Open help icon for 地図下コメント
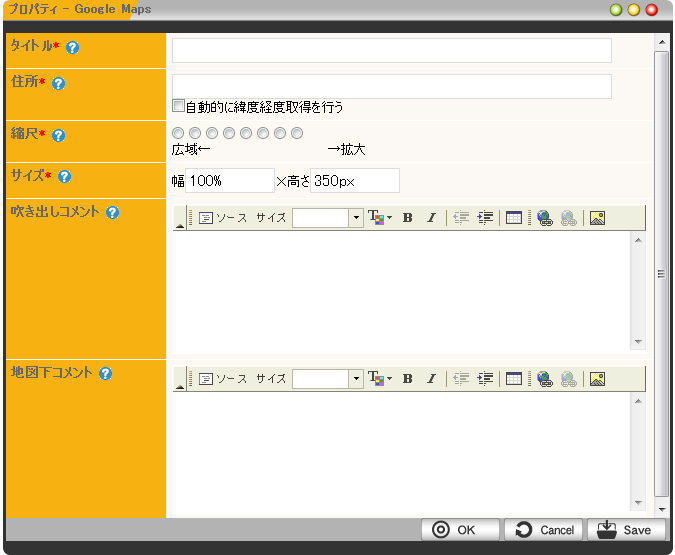 [105, 373]
